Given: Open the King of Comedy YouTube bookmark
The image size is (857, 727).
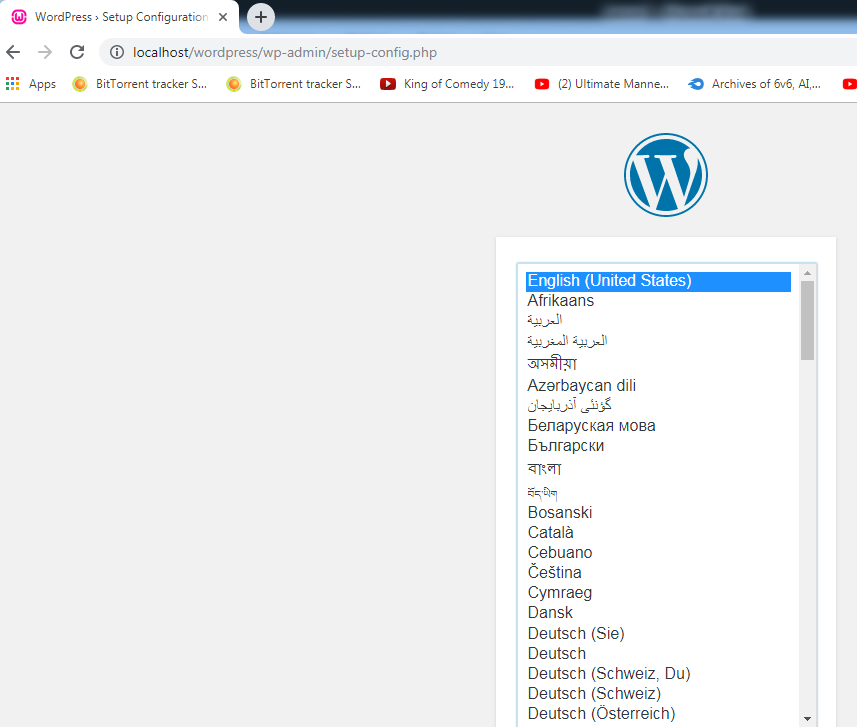Looking at the screenshot, I should click(447, 84).
